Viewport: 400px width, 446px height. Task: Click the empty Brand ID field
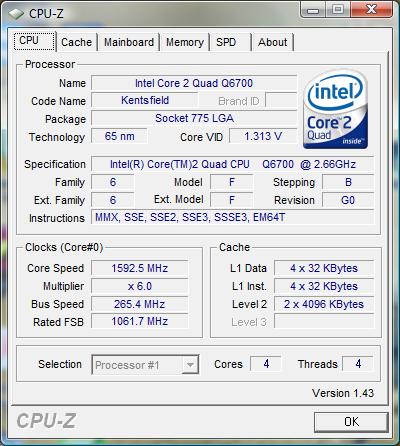click(281, 100)
